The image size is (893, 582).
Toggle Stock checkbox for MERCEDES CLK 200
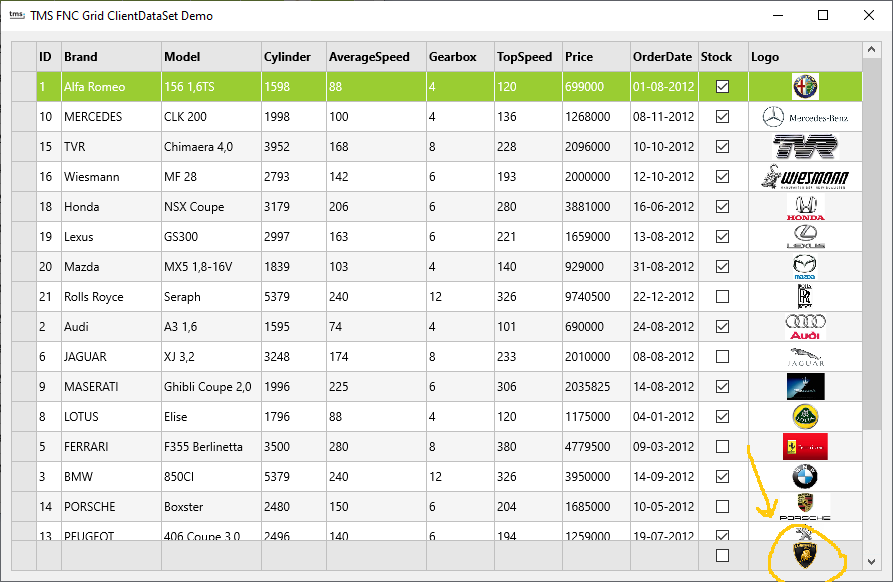click(x=722, y=117)
